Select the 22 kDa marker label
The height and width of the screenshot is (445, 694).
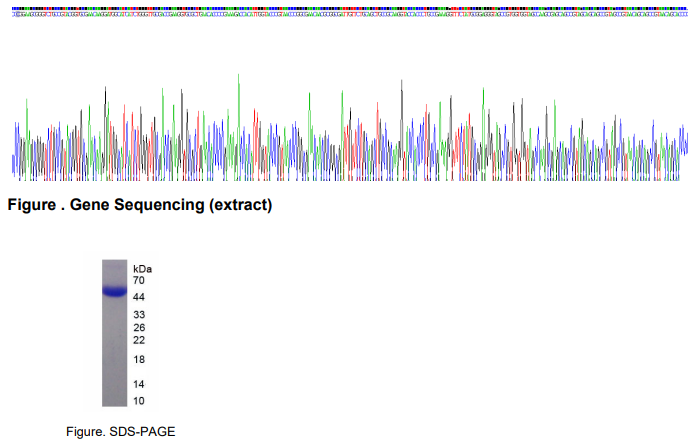pos(139,340)
